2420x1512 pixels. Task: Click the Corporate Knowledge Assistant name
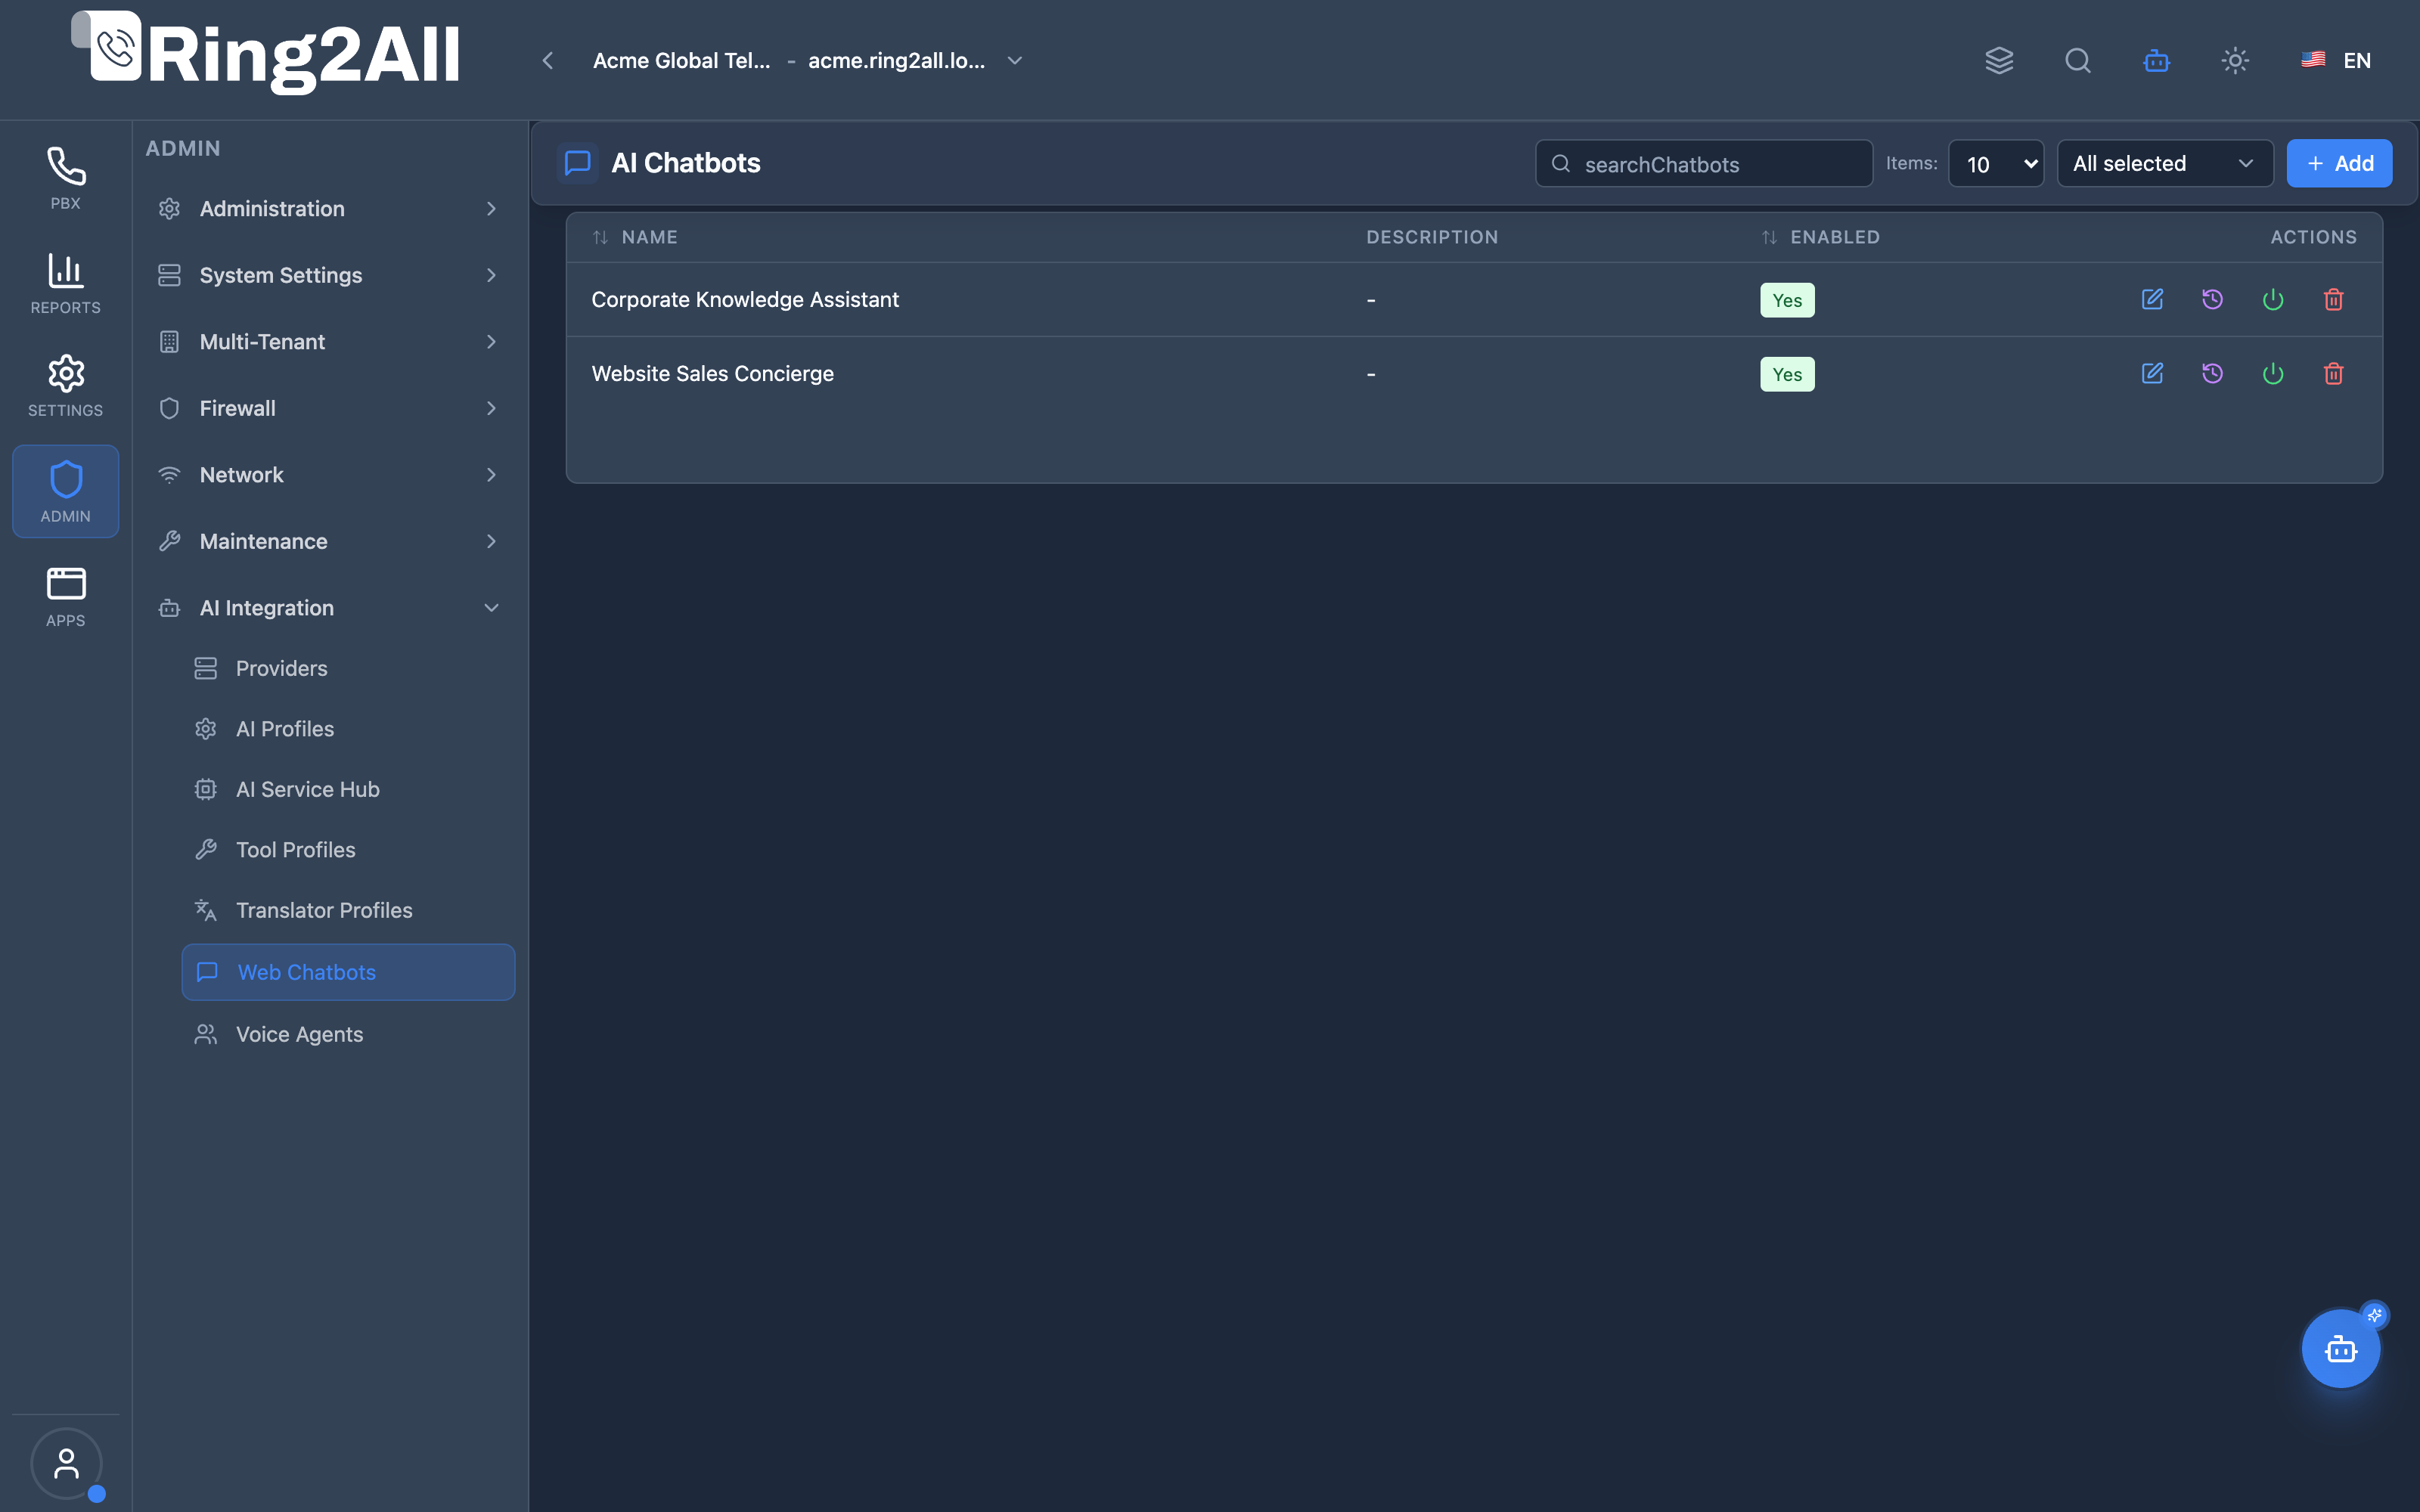(745, 299)
